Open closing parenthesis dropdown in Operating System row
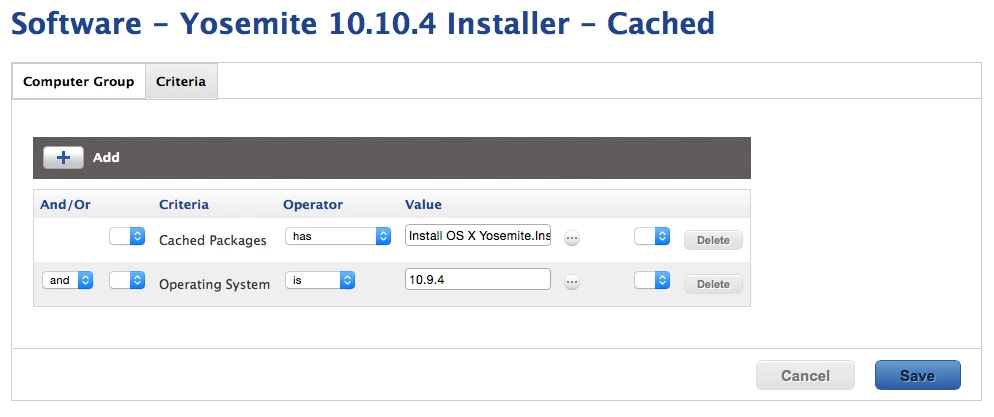This screenshot has width=994, height=417. coord(652,280)
